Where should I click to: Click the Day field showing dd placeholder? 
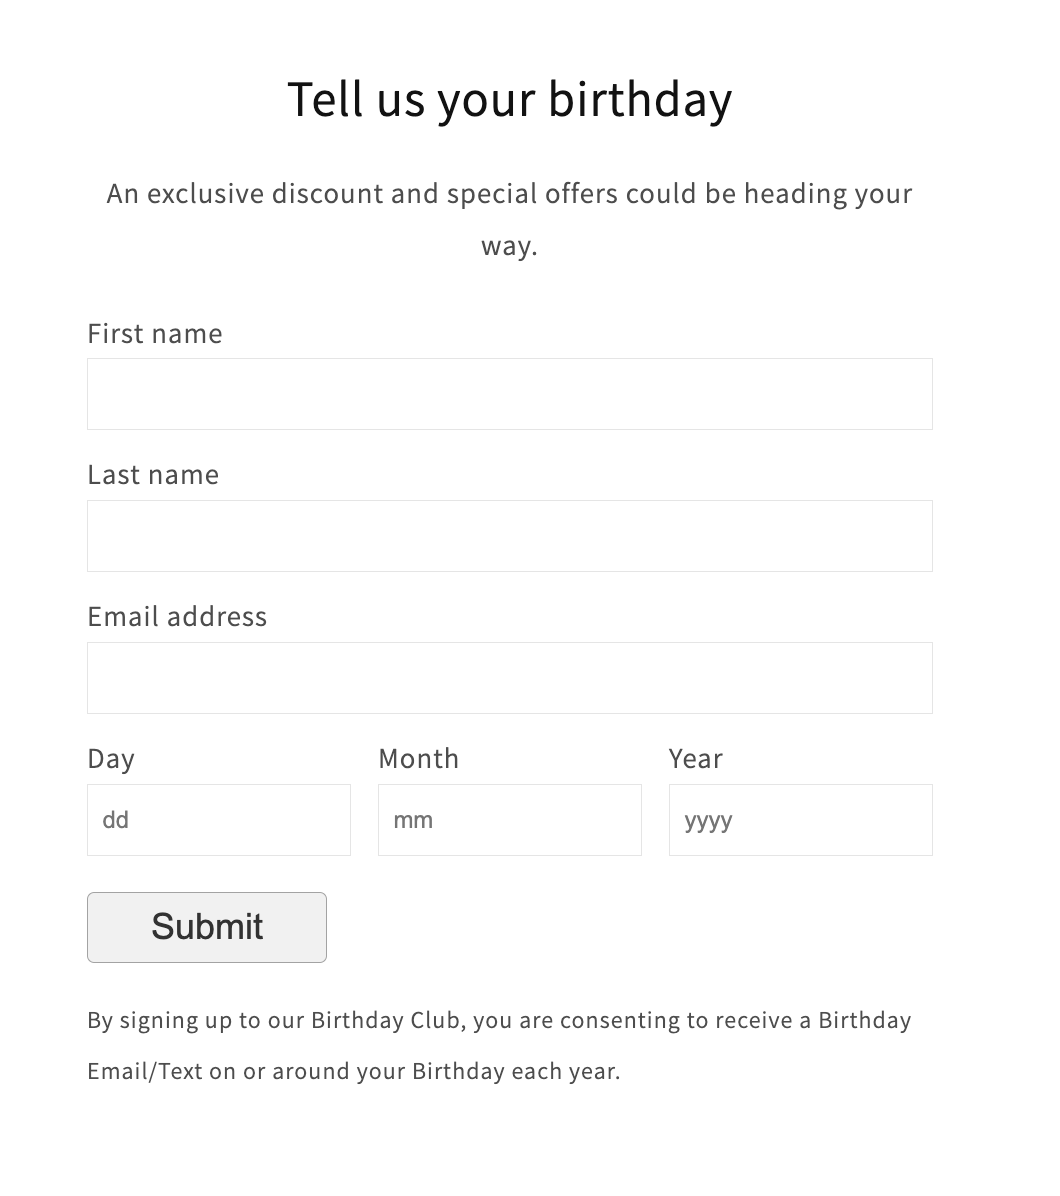[218, 820]
